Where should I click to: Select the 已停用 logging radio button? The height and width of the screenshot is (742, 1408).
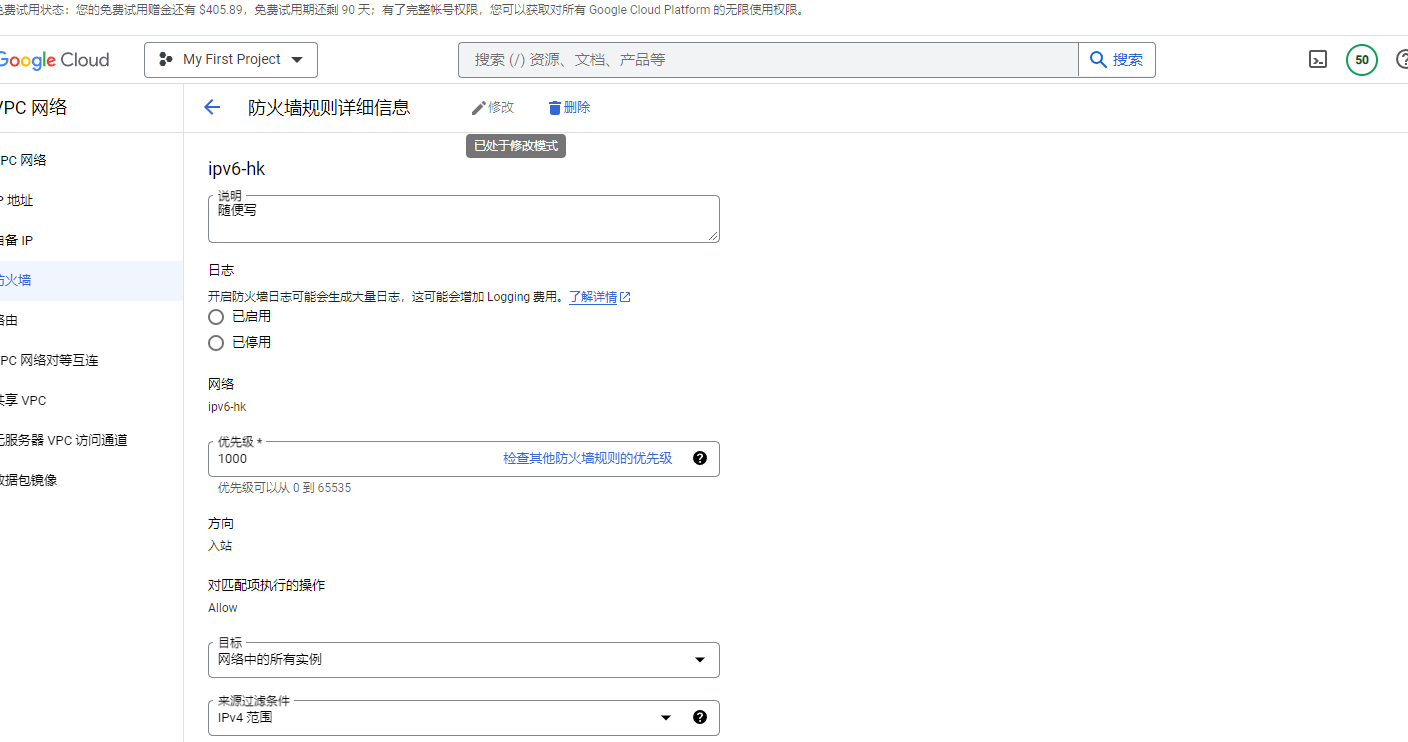pos(216,343)
